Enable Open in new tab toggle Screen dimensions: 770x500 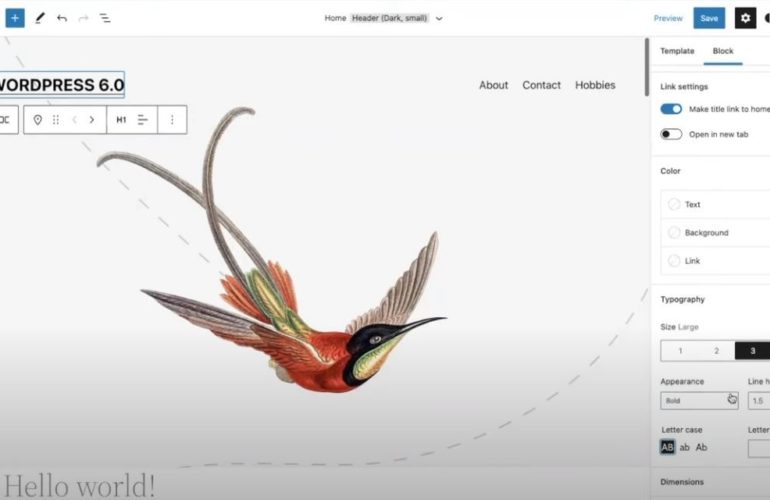[x=671, y=134]
